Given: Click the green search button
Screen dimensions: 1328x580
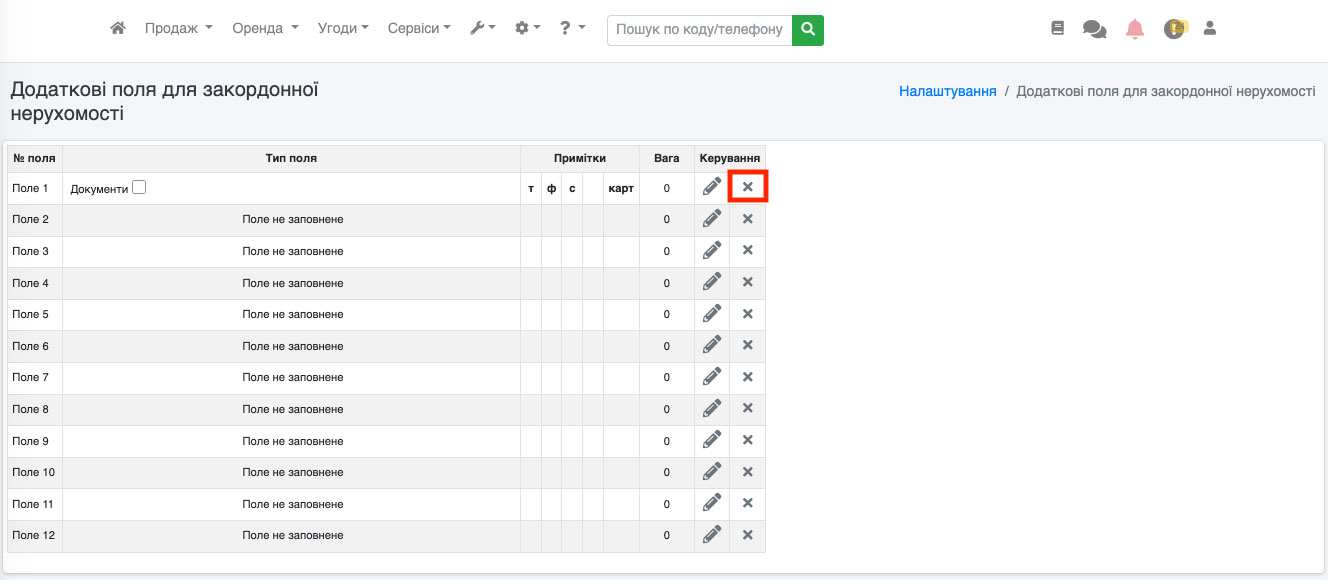Looking at the screenshot, I should [807, 30].
